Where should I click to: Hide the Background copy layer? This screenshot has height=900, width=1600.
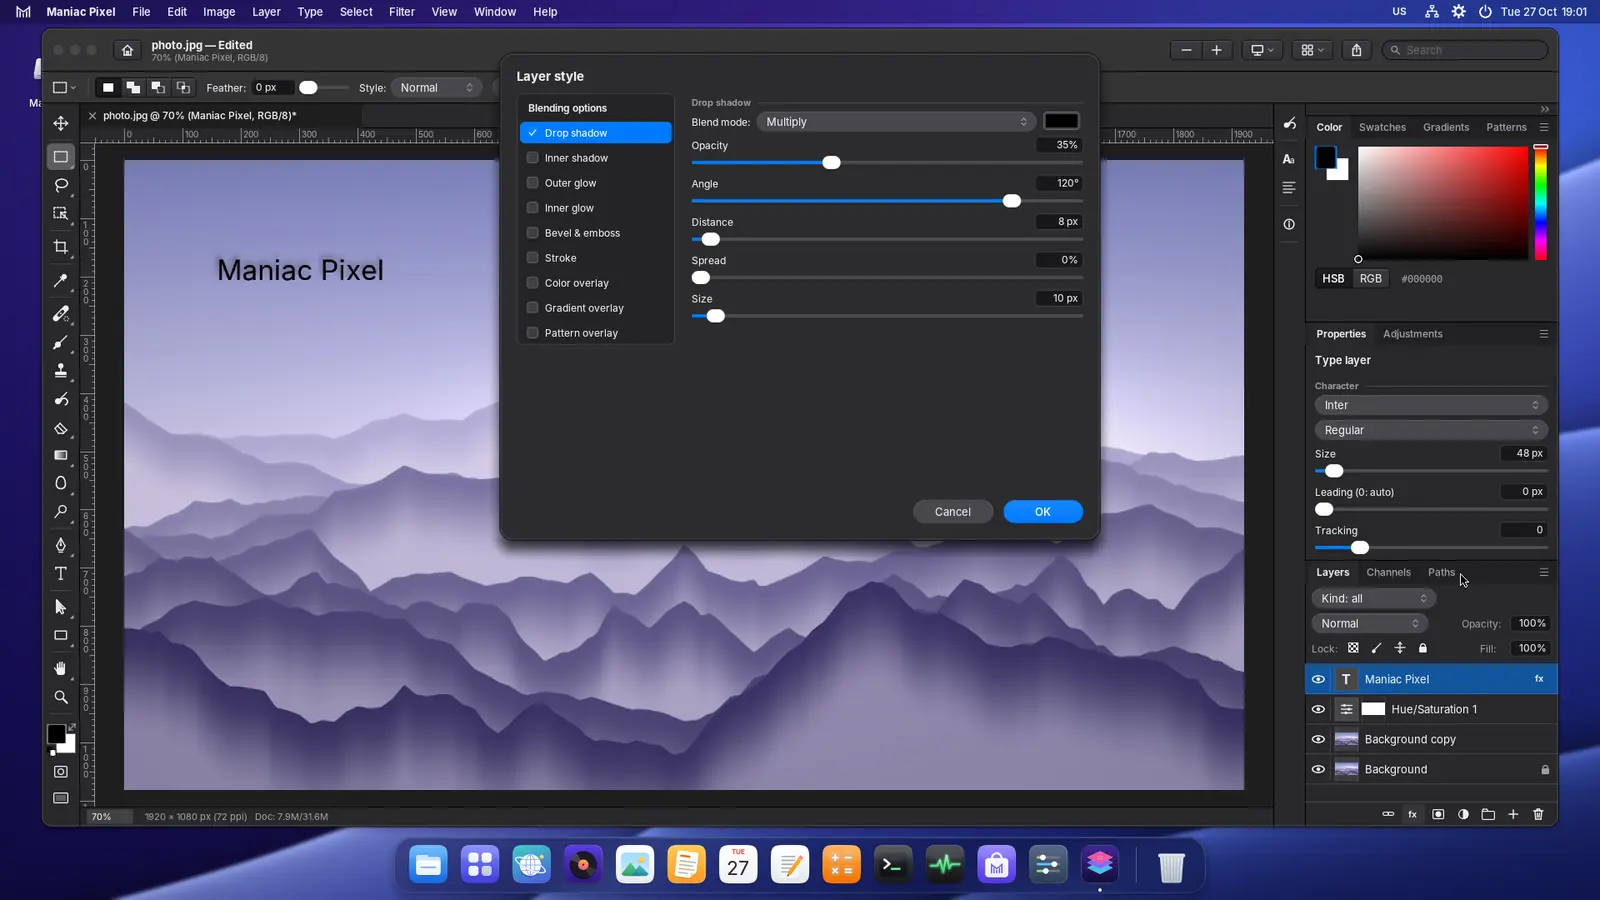(x=1318, y=739)
